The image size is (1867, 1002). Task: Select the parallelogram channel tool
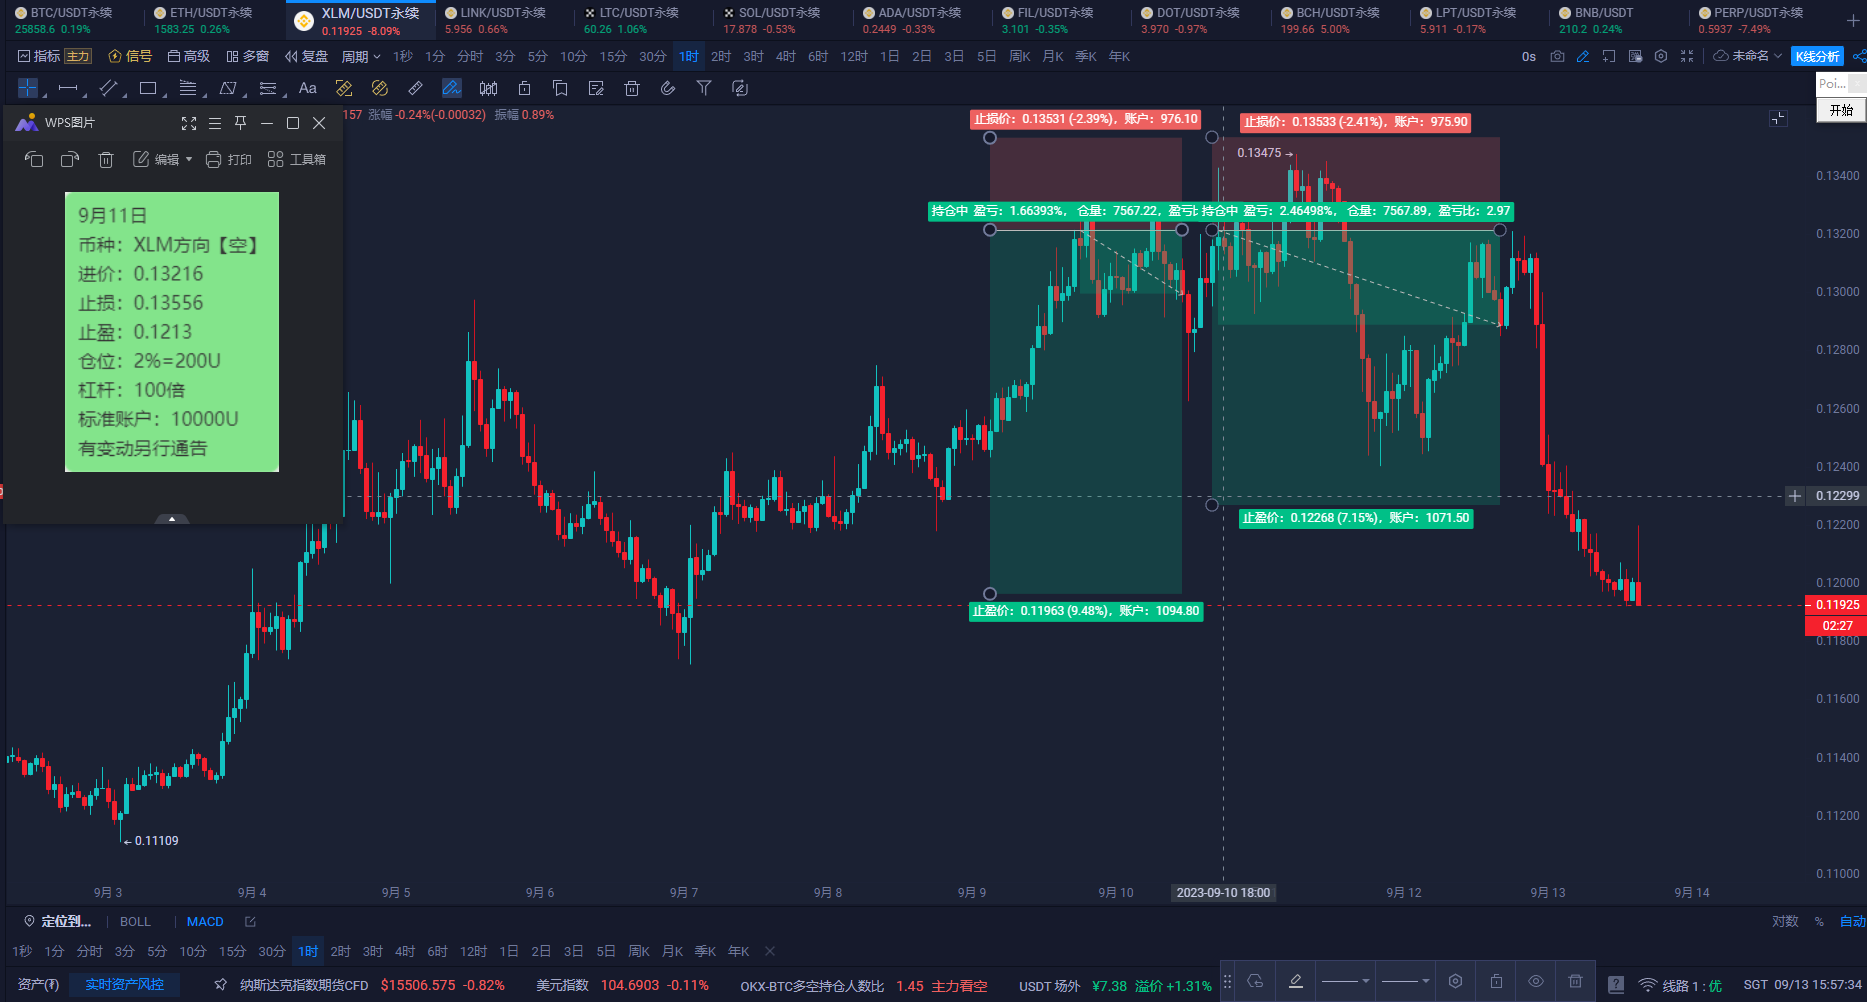pos(228,88)
